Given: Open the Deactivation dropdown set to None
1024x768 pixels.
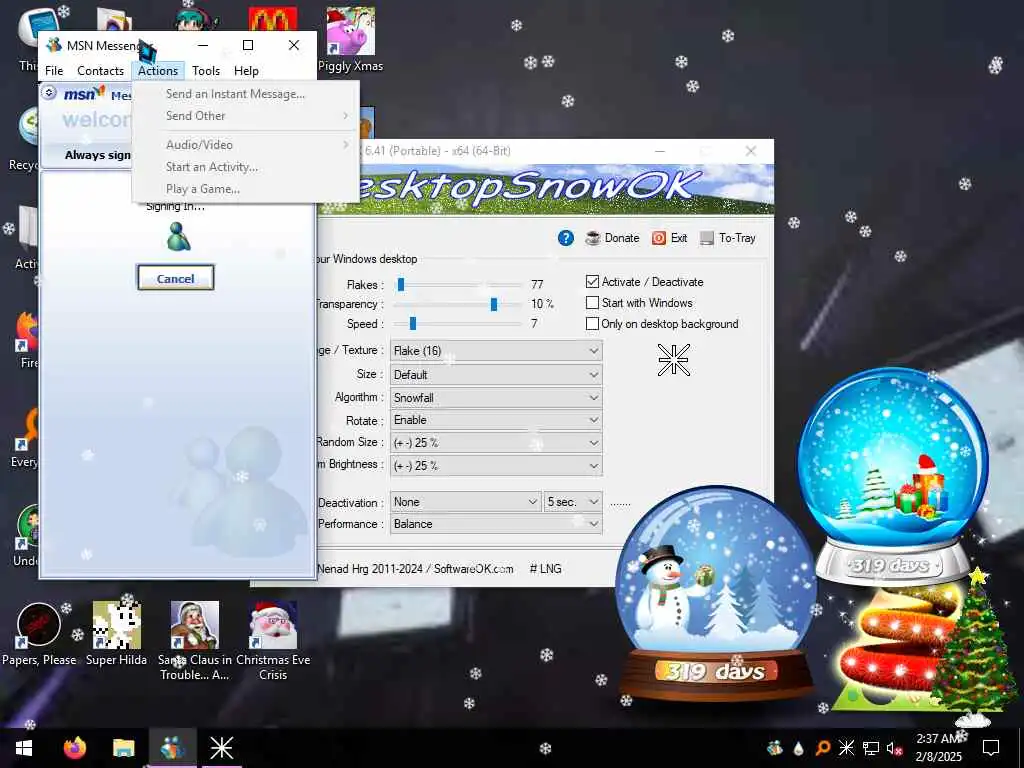Looking at the screenshot, I should (x=466, y=502).
